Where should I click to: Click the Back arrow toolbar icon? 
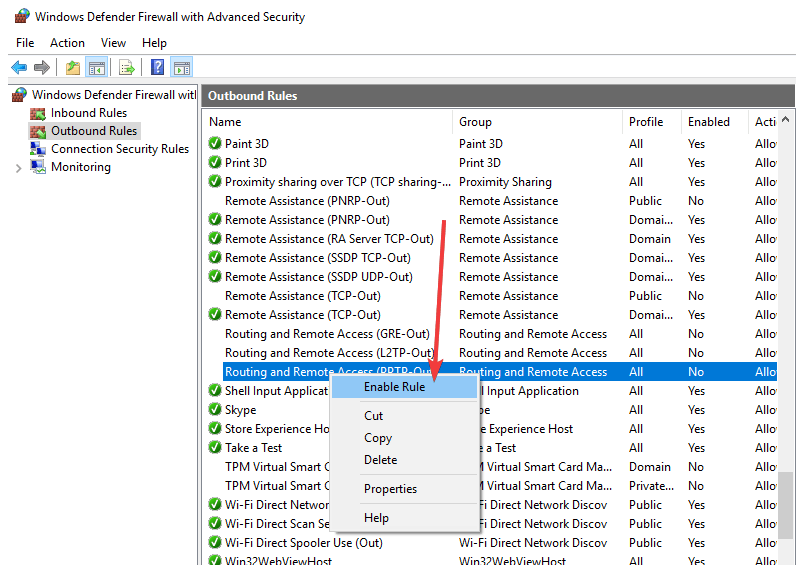(x=19, y=67)
